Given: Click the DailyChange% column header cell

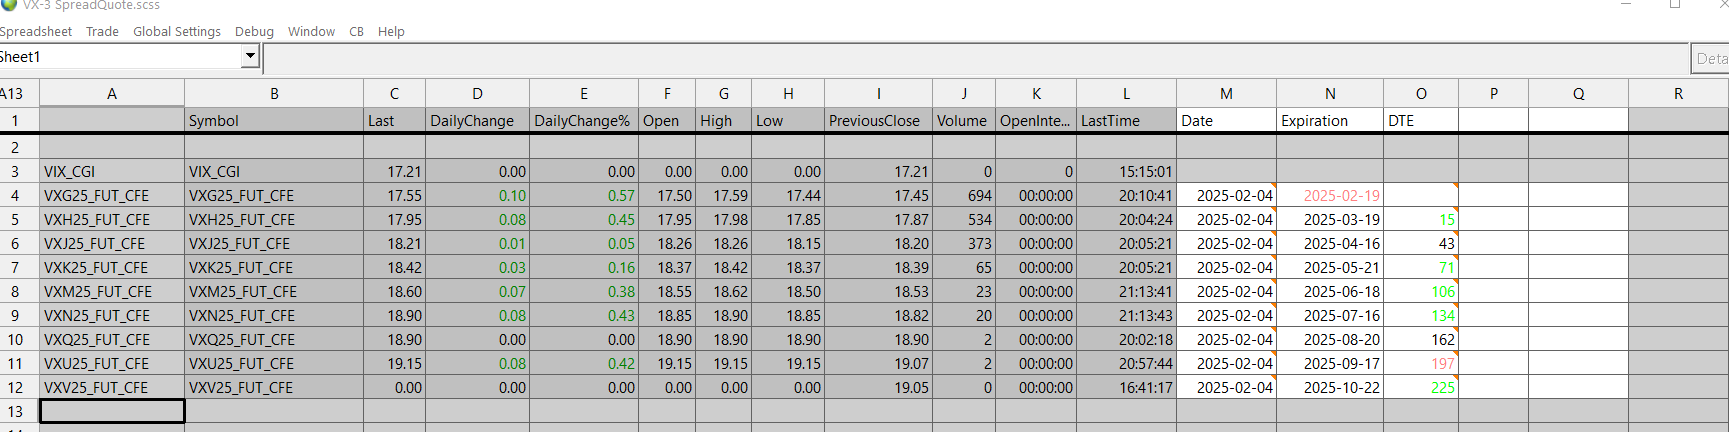Looking at the screenshot, I should pyautogui.click(x=583, y=121).
